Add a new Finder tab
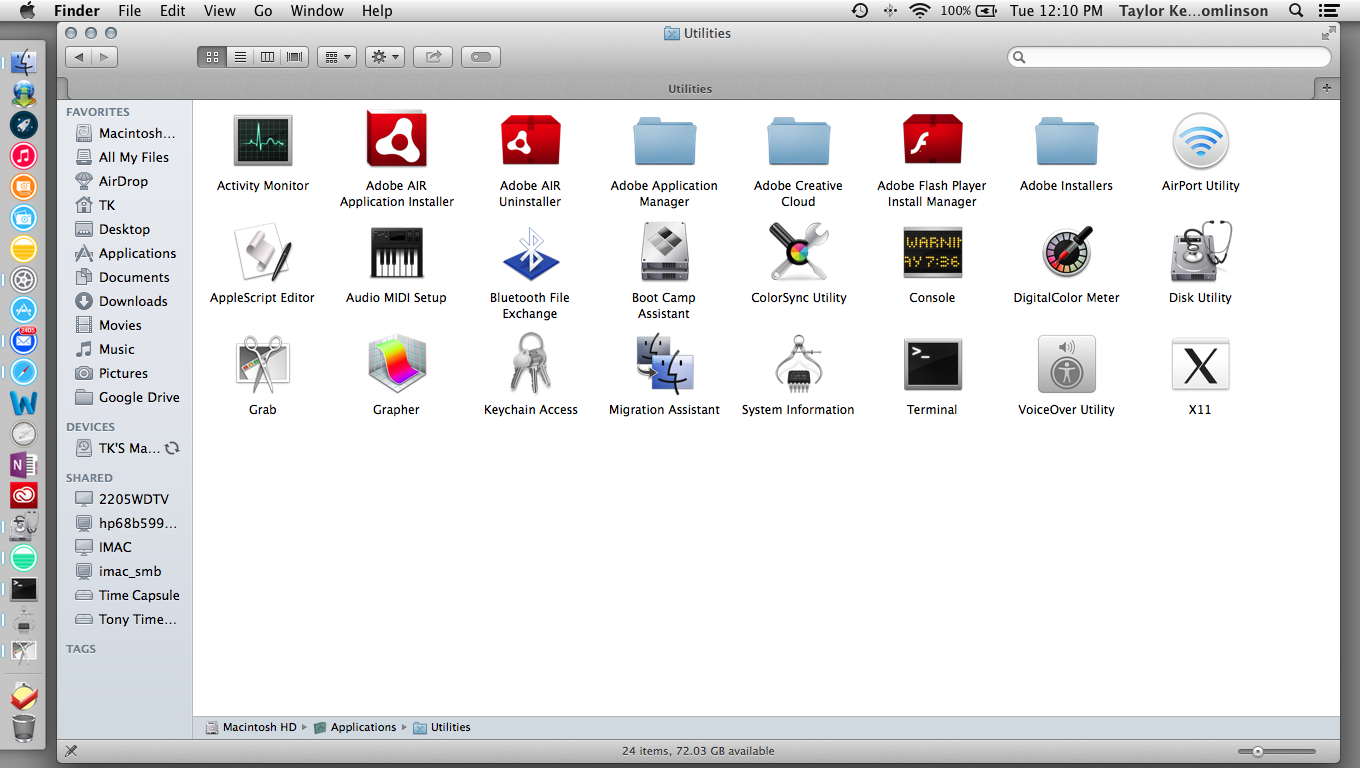Viewport: 1360px width, 768px height. [1327, 88]
